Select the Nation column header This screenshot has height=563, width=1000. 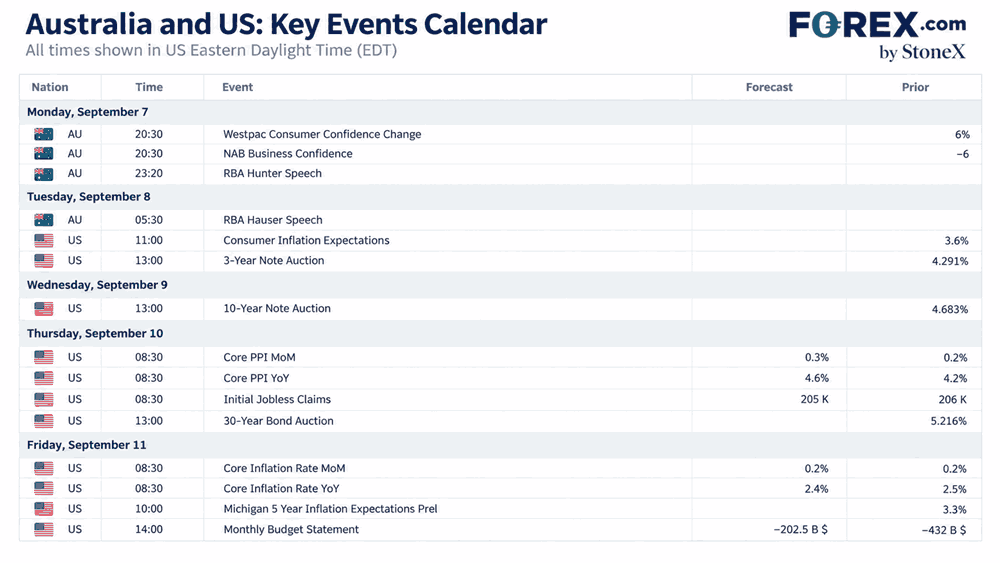(x=50, y=87)
